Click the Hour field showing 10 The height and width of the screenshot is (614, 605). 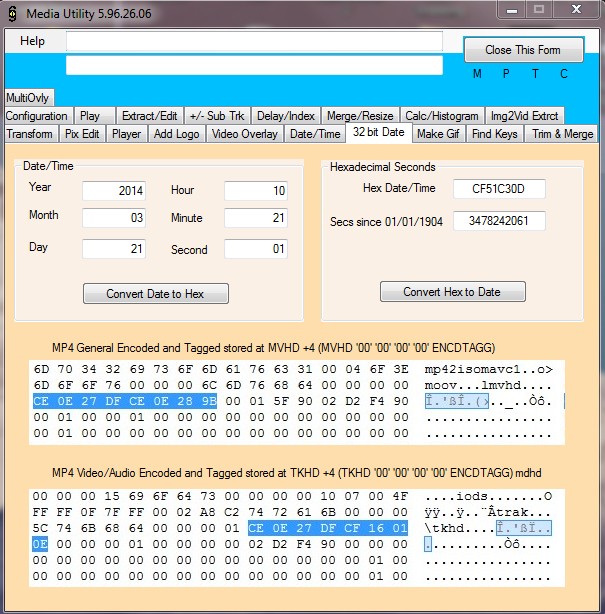pos(256,191)
